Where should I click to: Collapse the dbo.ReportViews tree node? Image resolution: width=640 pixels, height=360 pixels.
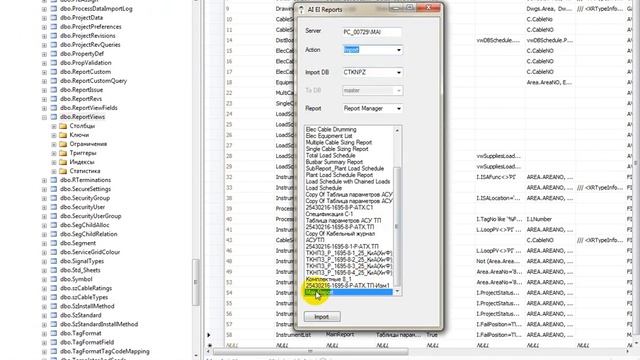(x=44, y=117)
